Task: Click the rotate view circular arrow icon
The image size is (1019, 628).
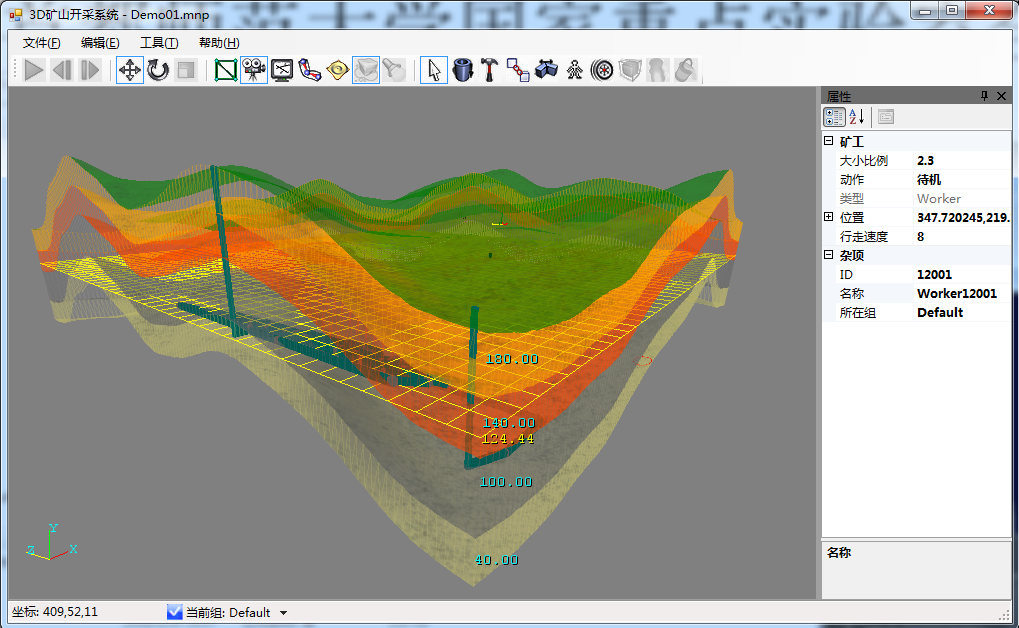Action: 158,70
